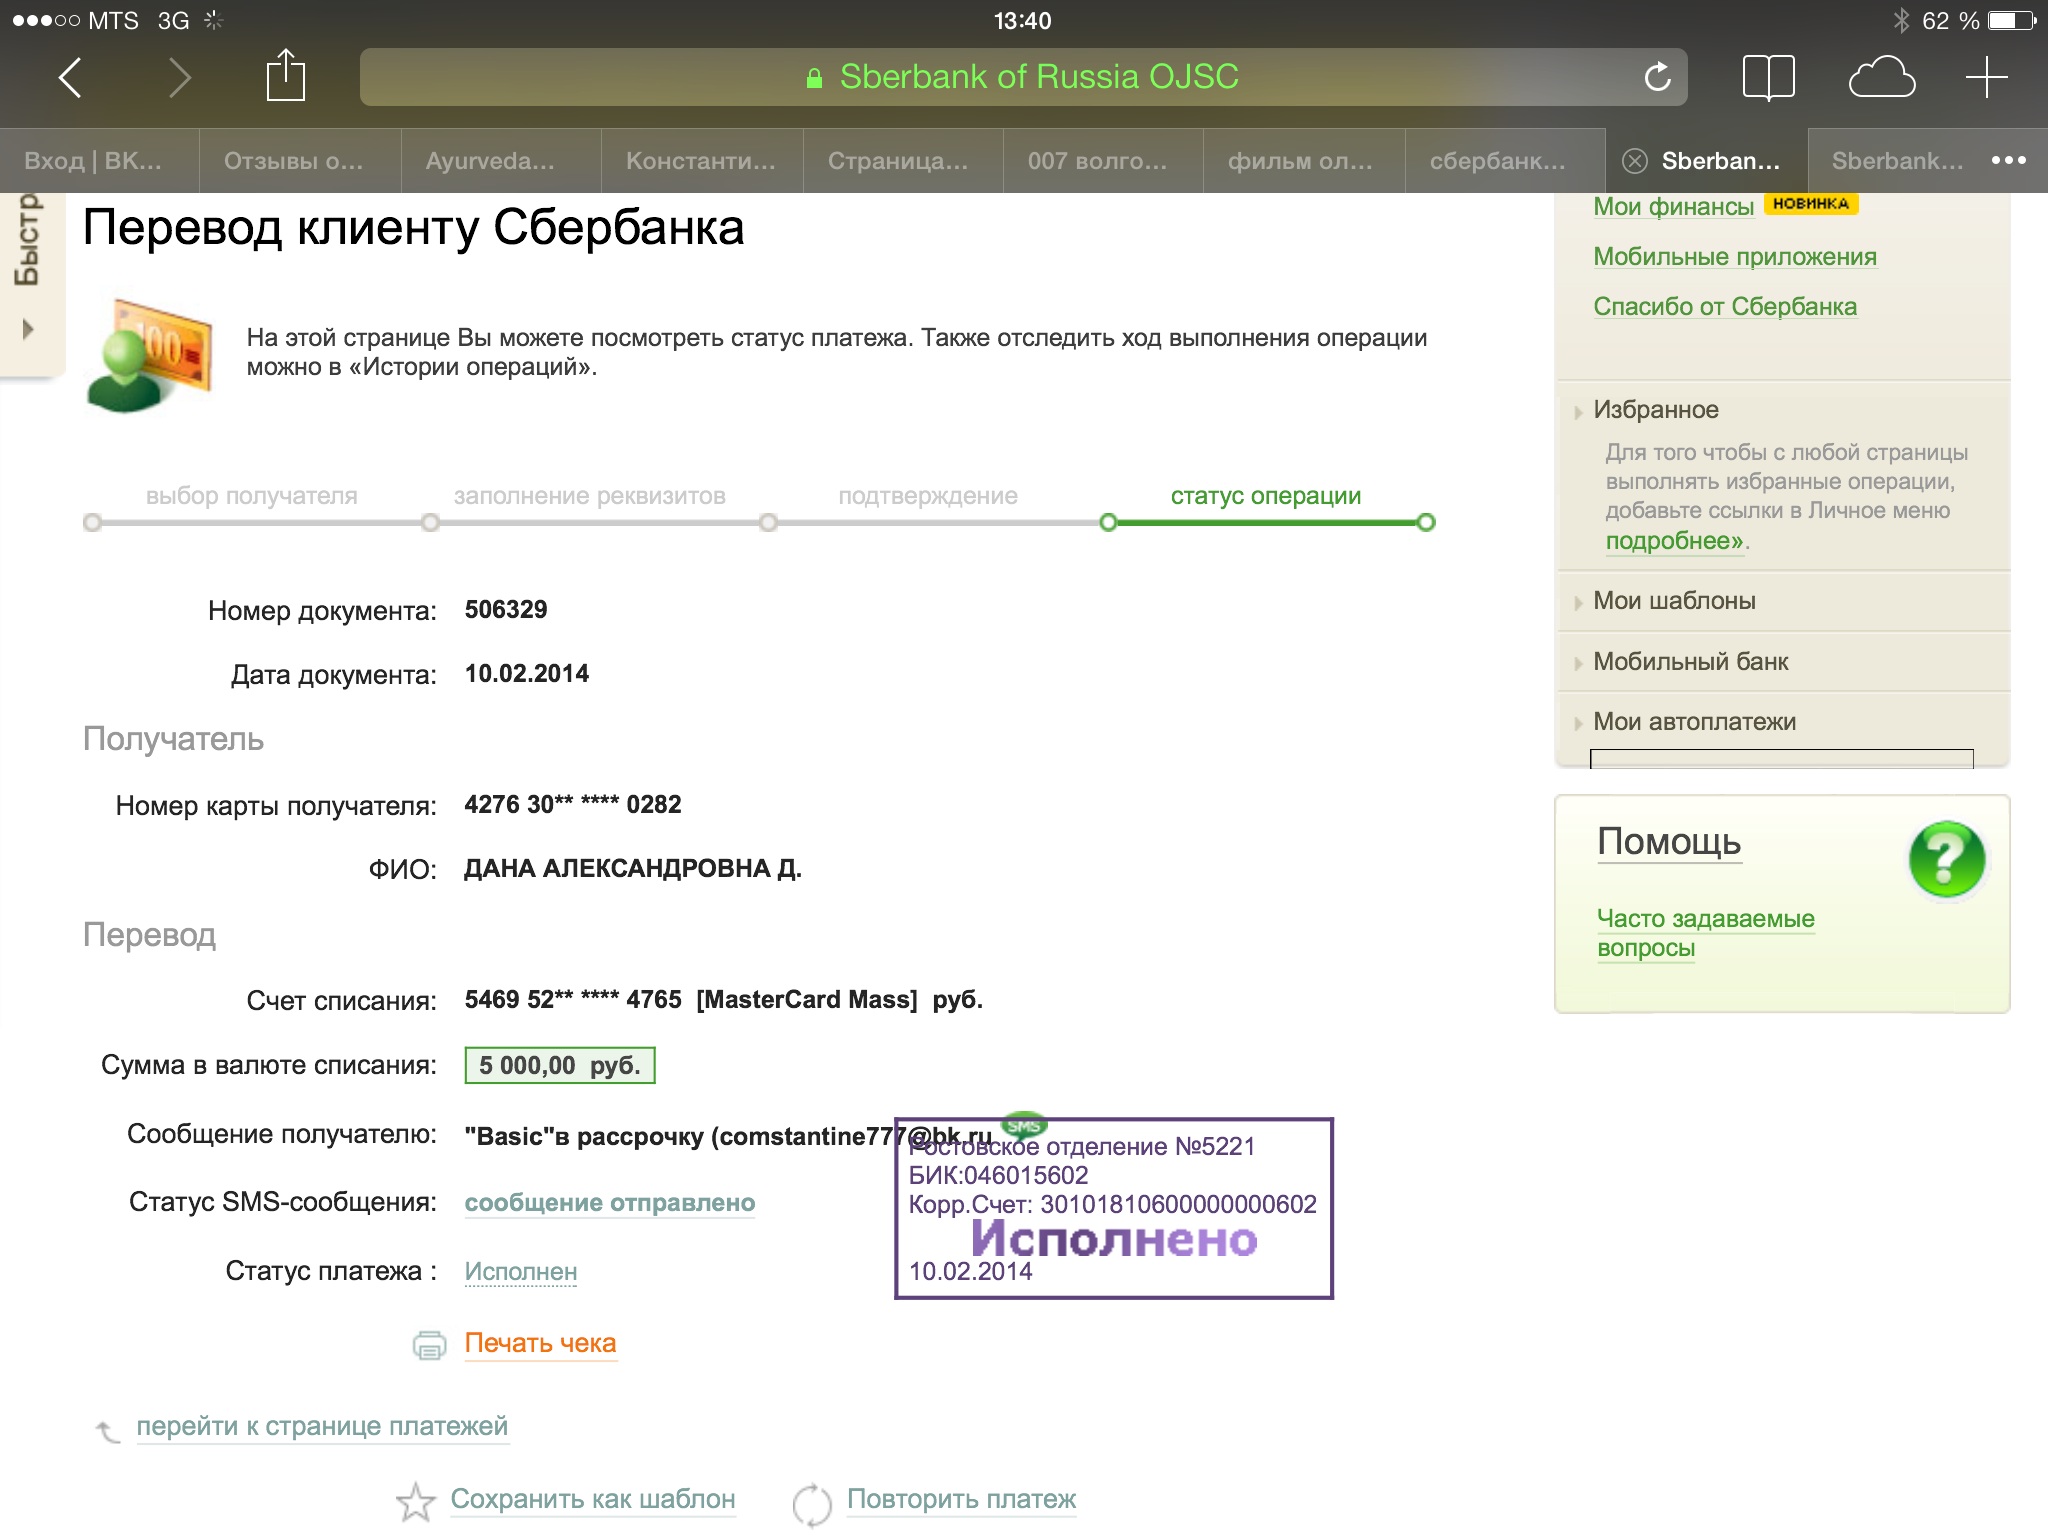Show more tabs via three dots
This screenshot has width=2048, height=1536.
[2008, 161]
